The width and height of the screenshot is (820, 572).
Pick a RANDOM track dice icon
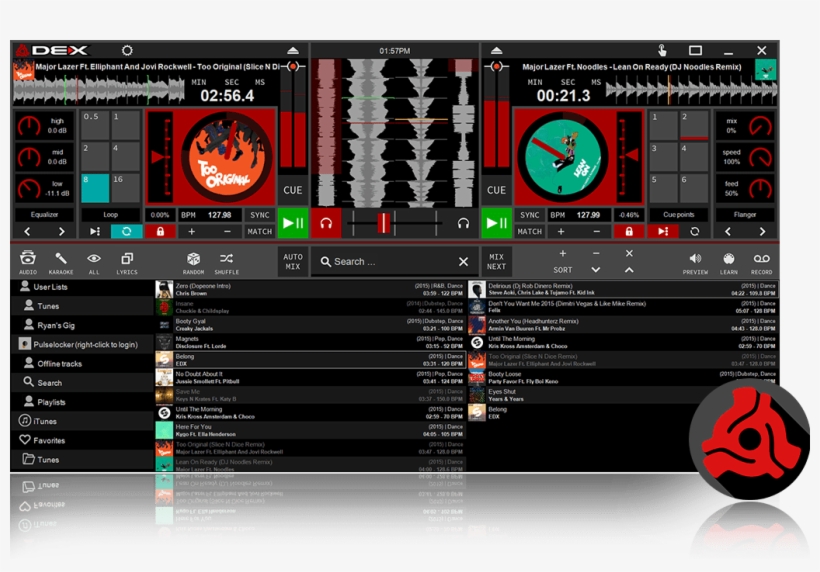click(193, 262)
